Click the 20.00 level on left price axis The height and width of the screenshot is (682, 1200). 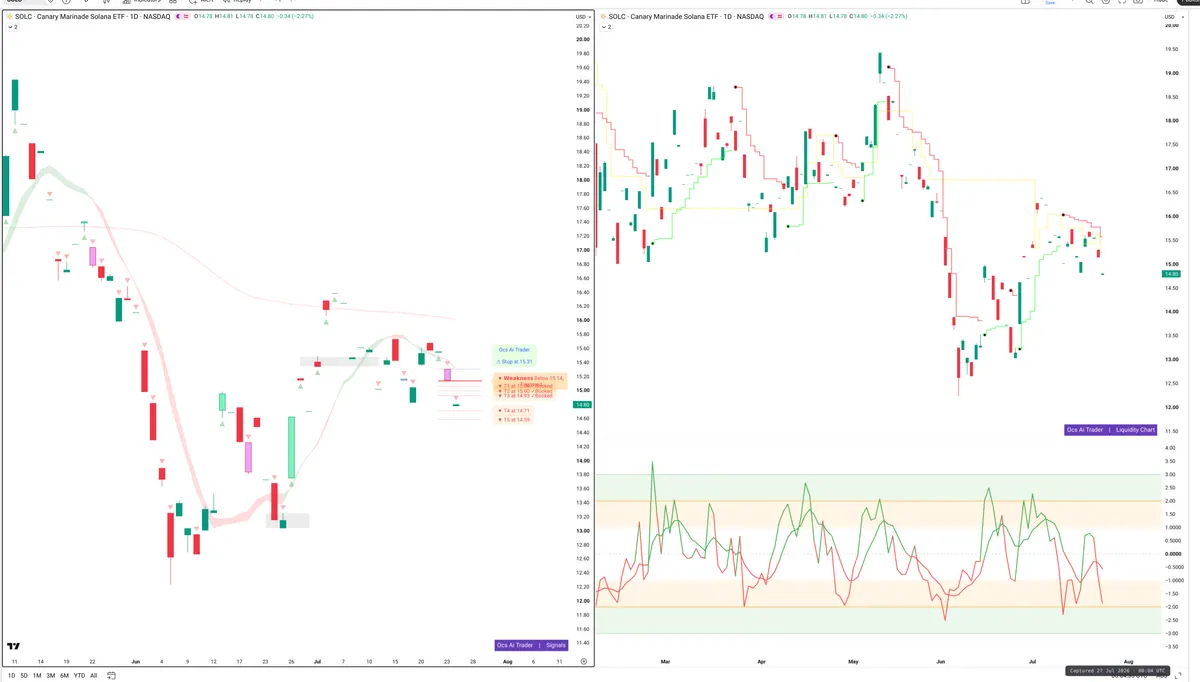(x=582, y=40)
